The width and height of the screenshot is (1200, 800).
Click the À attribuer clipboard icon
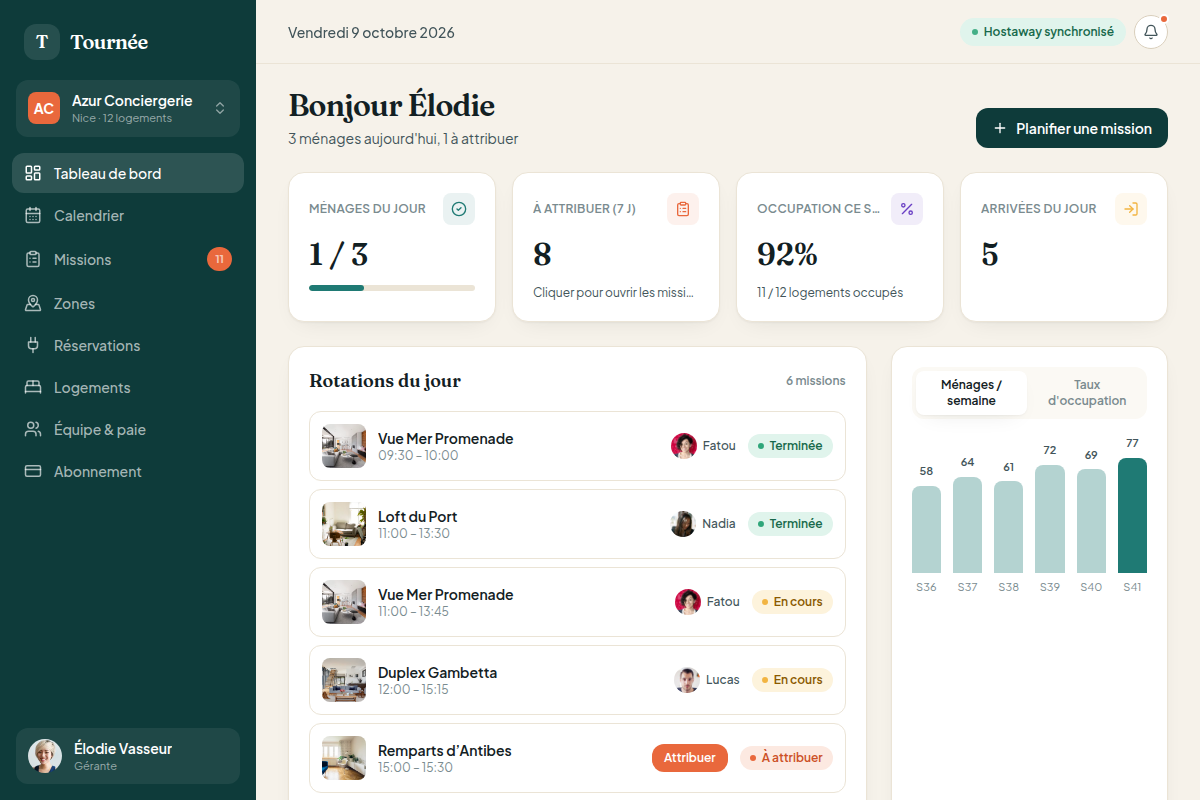[683, 209]
